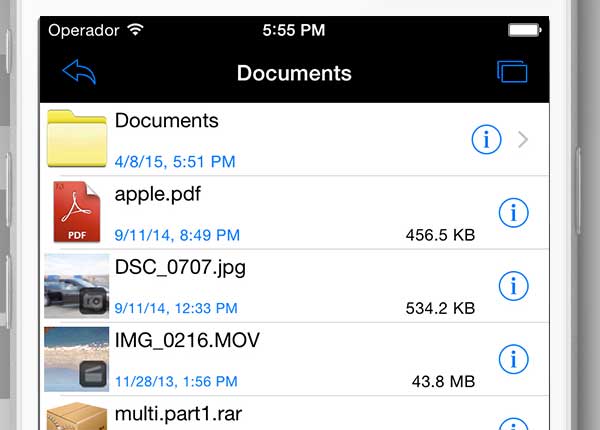This screenshot has height=430, width=600.
Task: Tap the Documents title in navigation bar
Action: (x=294, y=73)
